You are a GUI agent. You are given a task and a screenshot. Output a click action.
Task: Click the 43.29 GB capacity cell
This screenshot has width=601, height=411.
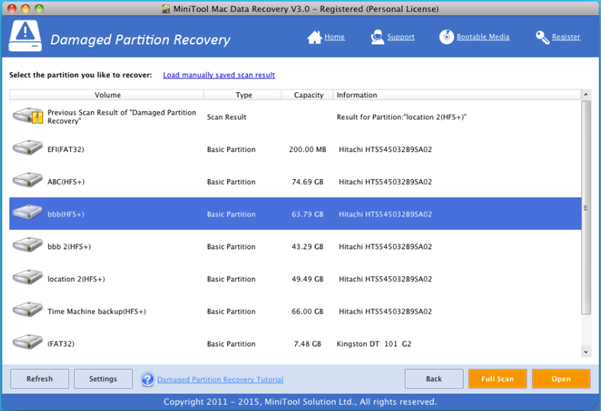point(307,247)
